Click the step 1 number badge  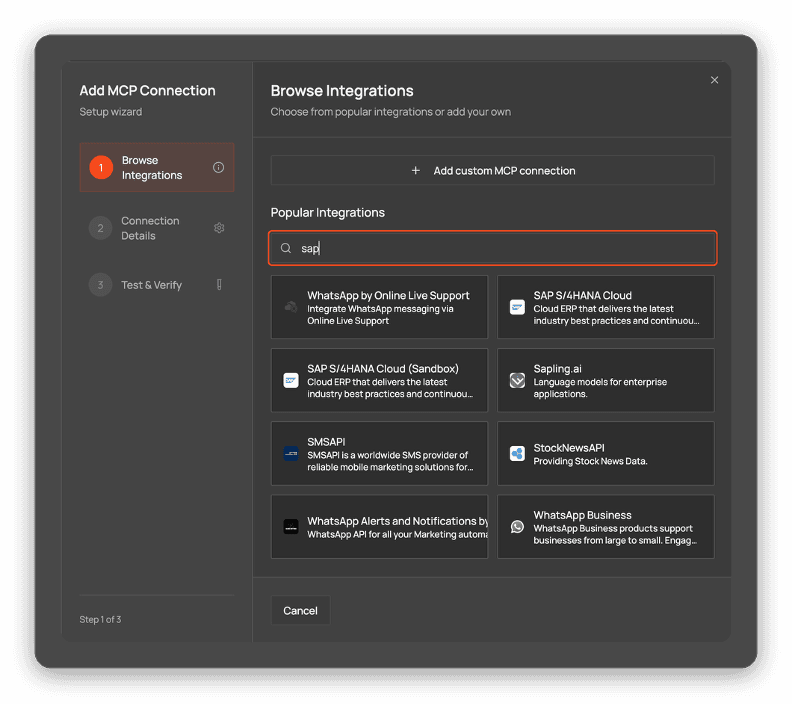[101, 168]
